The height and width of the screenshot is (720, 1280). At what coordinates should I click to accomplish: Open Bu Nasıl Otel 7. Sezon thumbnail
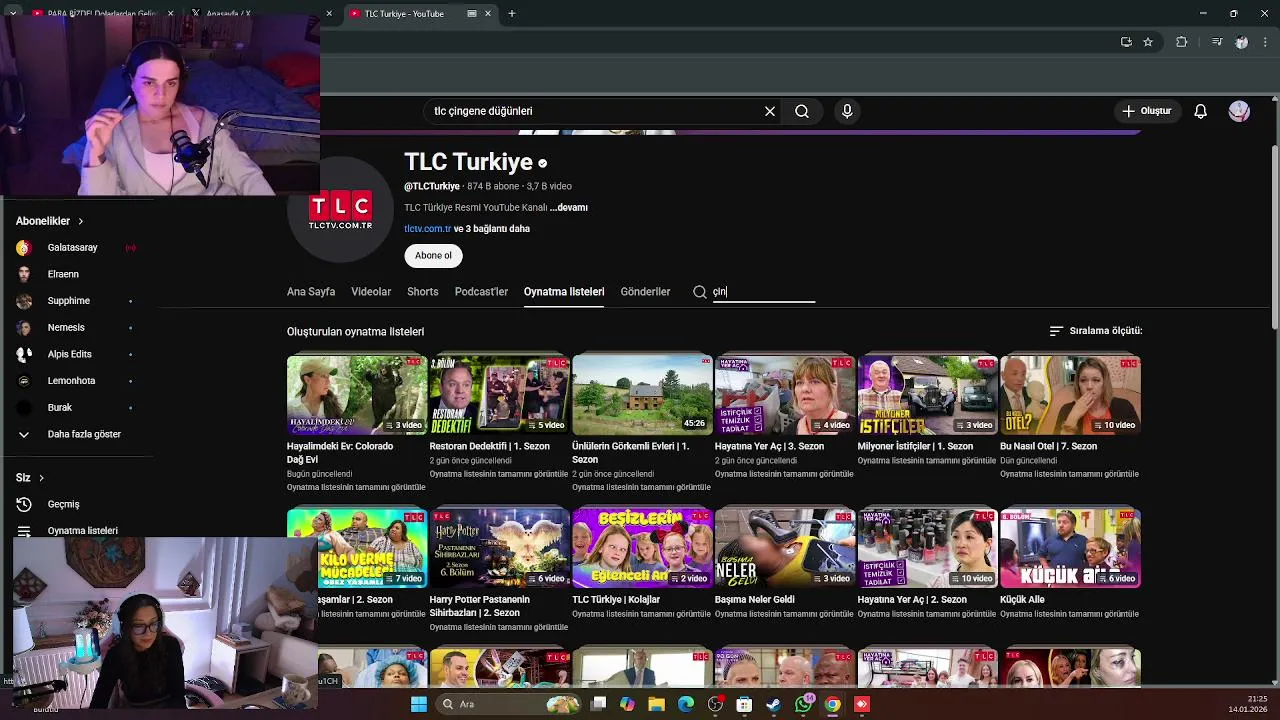pos(1070,394)
